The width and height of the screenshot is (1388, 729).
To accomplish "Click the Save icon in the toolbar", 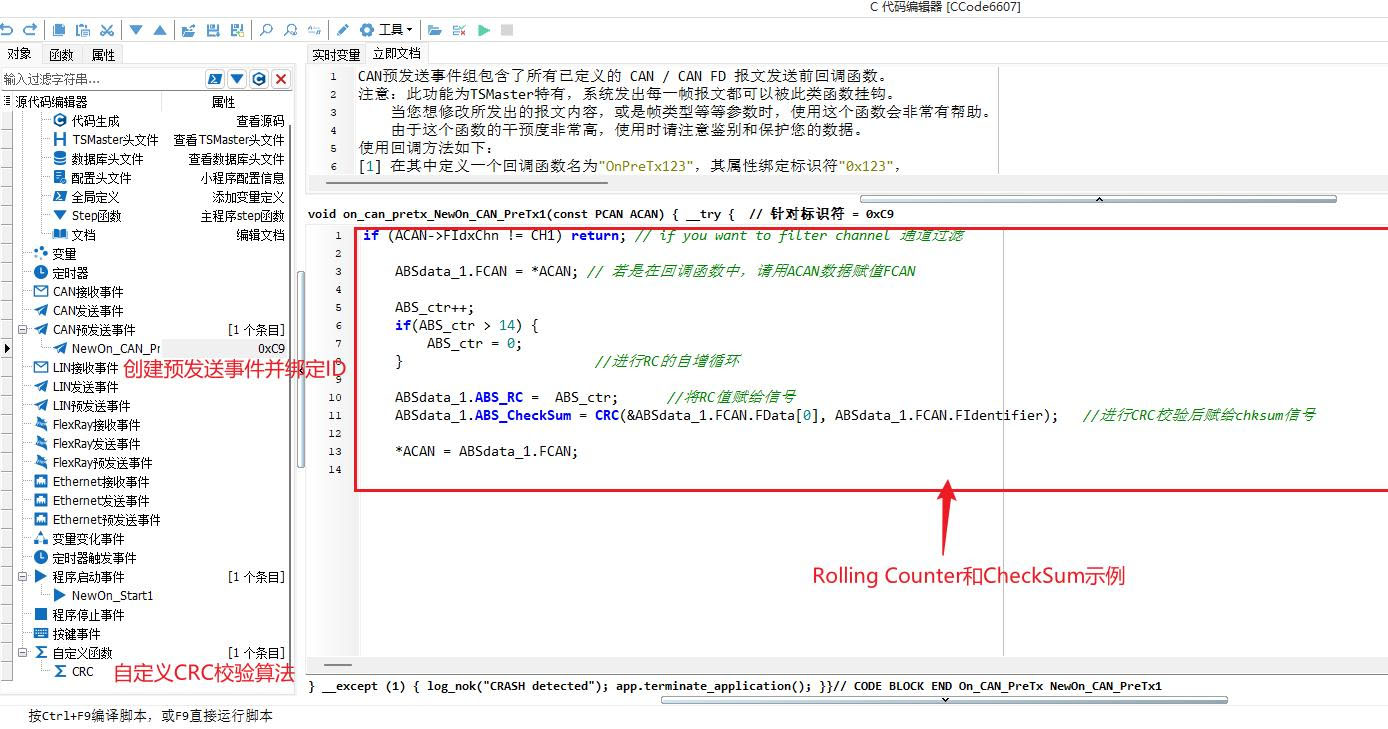I will pyautogui.click(x=212, y=30).
